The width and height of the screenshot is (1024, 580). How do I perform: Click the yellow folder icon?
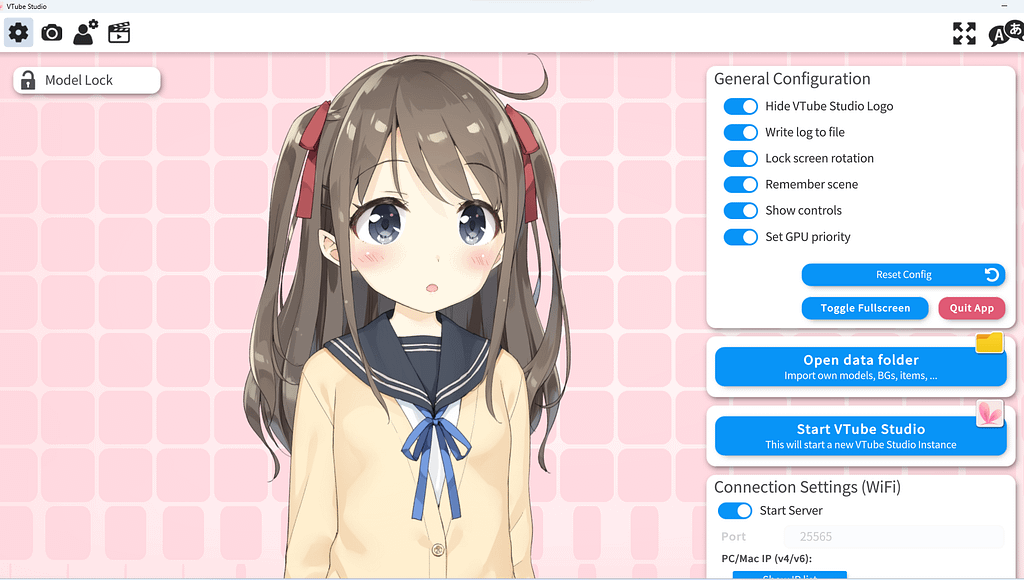[x=989, y=343]
